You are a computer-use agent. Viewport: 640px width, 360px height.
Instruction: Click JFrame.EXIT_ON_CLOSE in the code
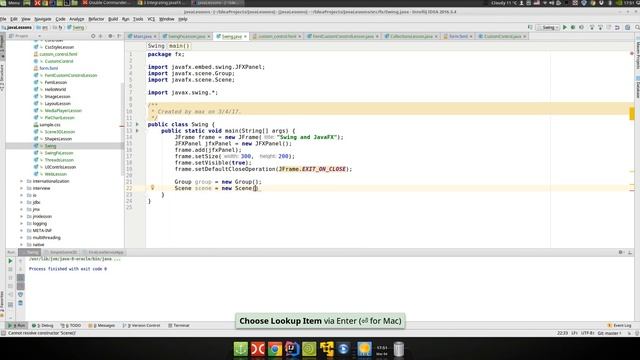point(312,169)
